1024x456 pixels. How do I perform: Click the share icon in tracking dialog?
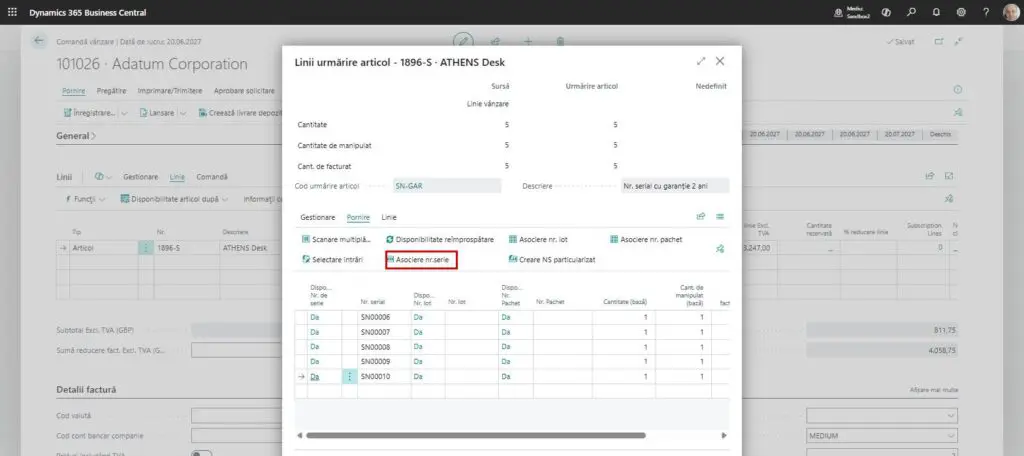pyautogui.click(x=701, y=216)
